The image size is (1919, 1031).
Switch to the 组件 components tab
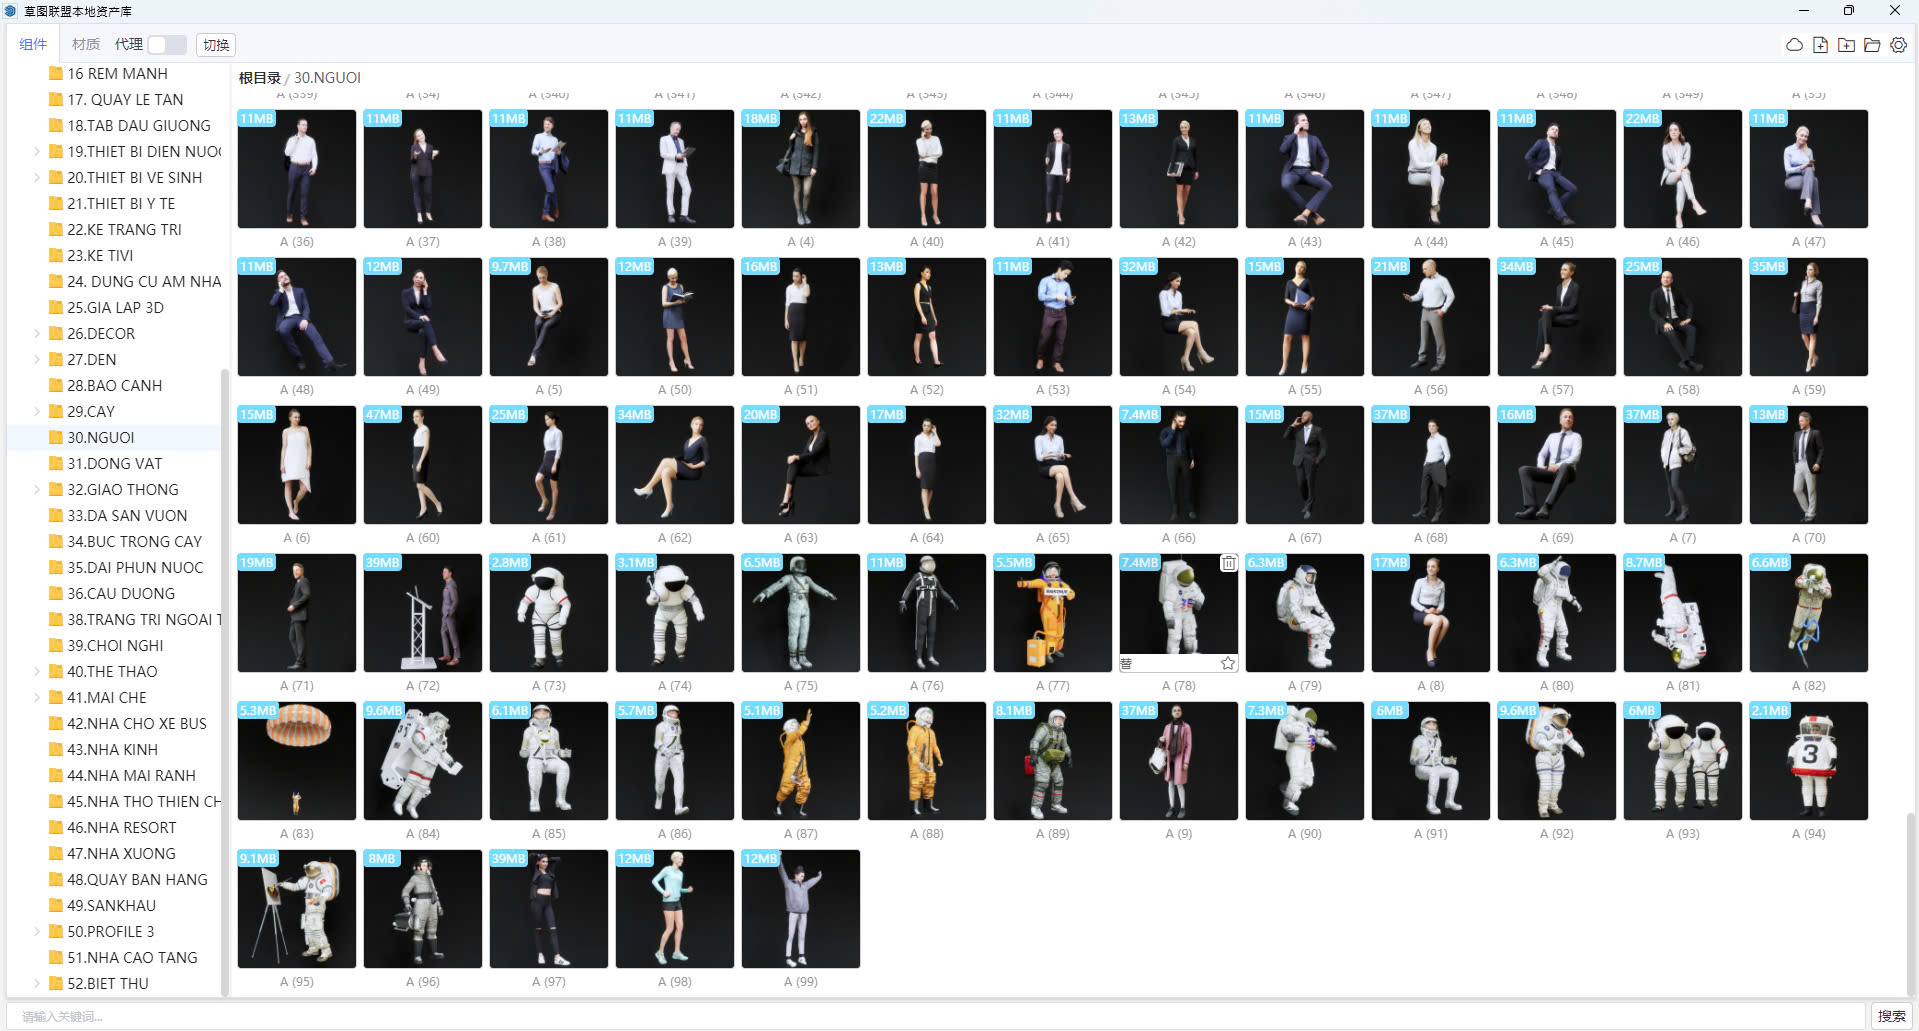click(x=33, y=45)
